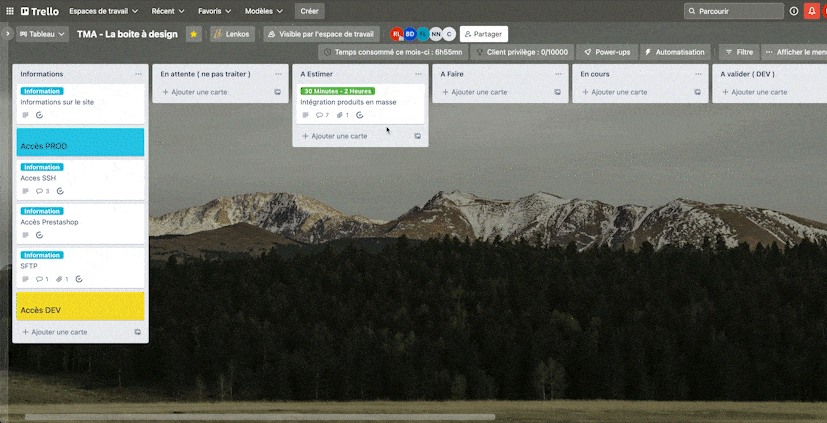Open the Modèles dropdown menu
This screenshot has height=423, width=827.
point(264,11)
